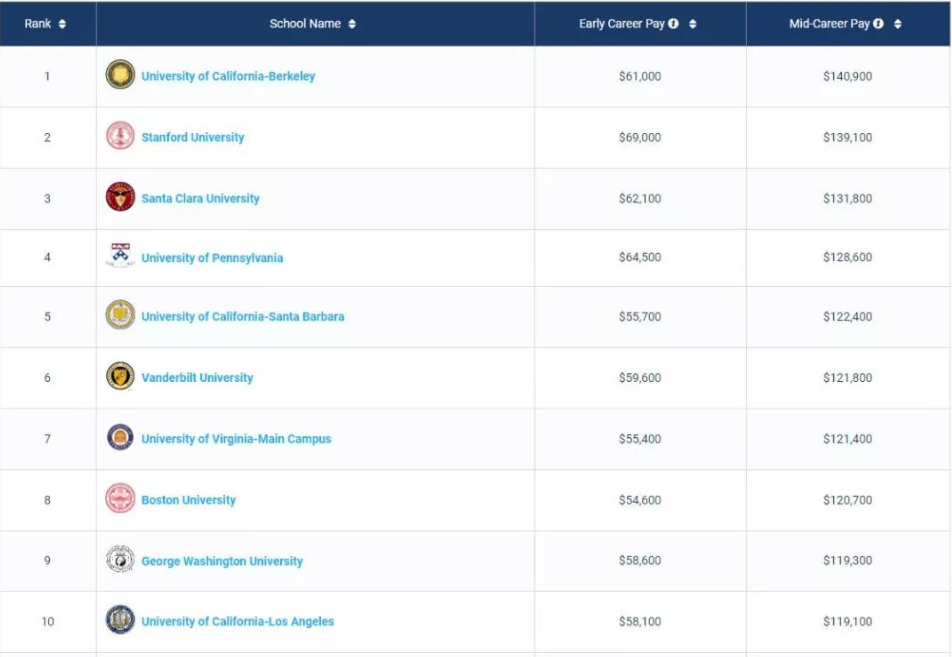Image resolution: width=952 pixels, height=657 pixels.
Task: Sort table by School Name arrows
Action: tap(352, 24)
